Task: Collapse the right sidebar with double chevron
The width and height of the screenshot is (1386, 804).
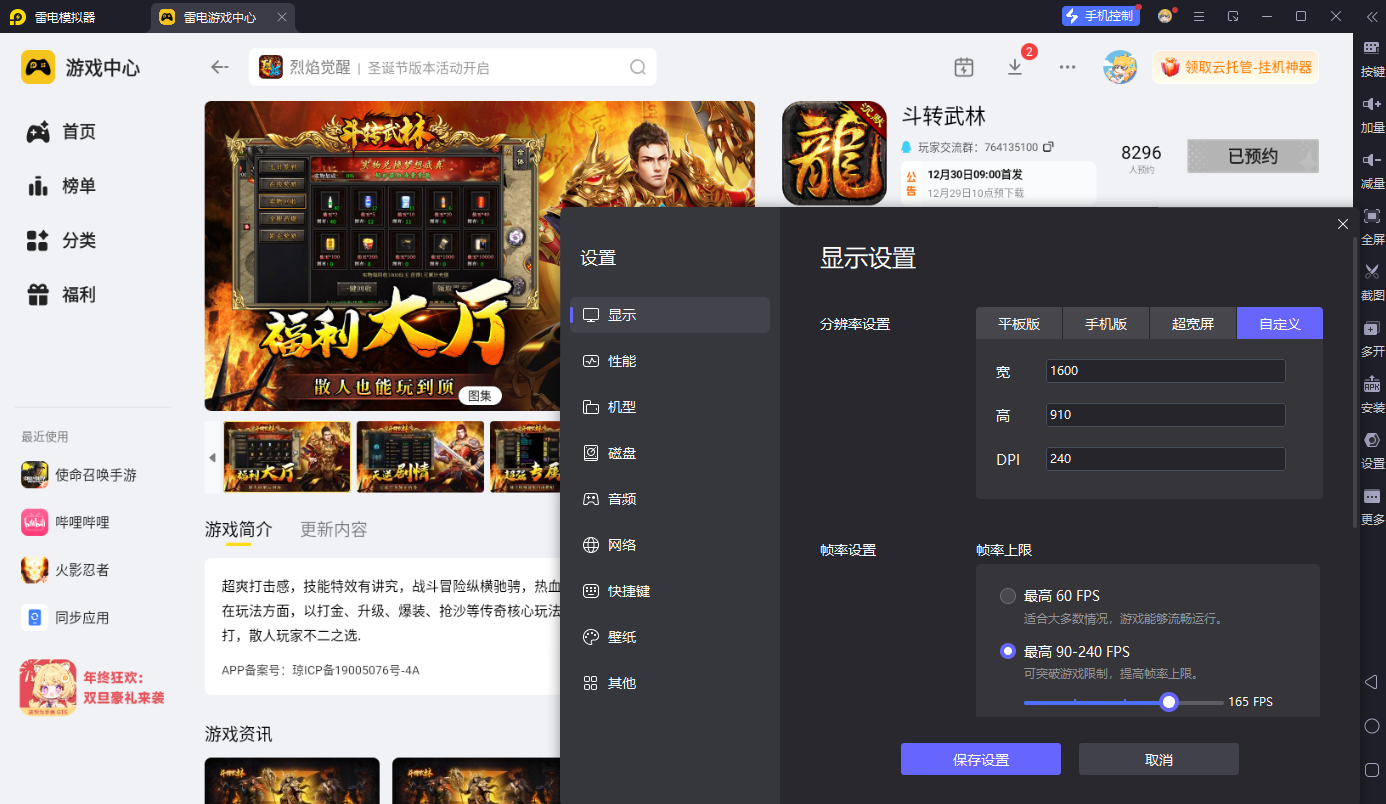Action: 1371,16
